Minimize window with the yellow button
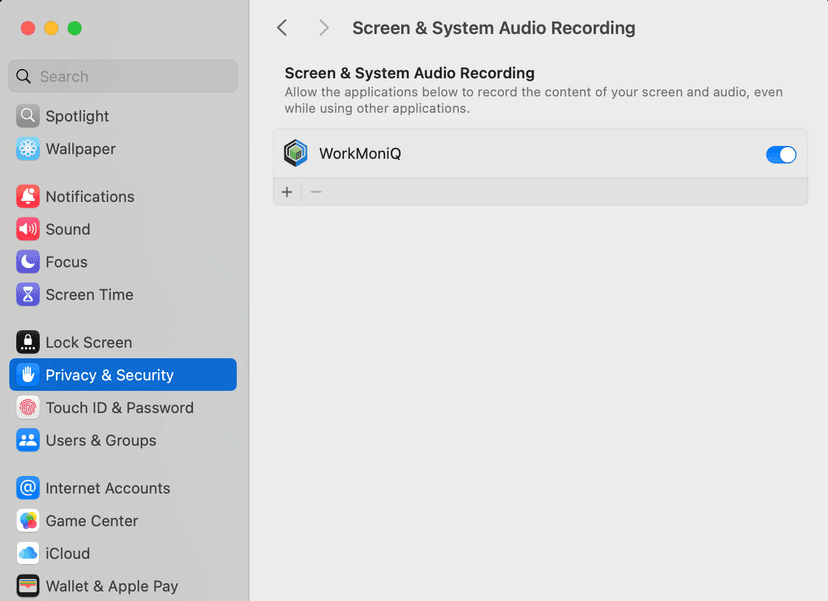 [x=51, y=28]
